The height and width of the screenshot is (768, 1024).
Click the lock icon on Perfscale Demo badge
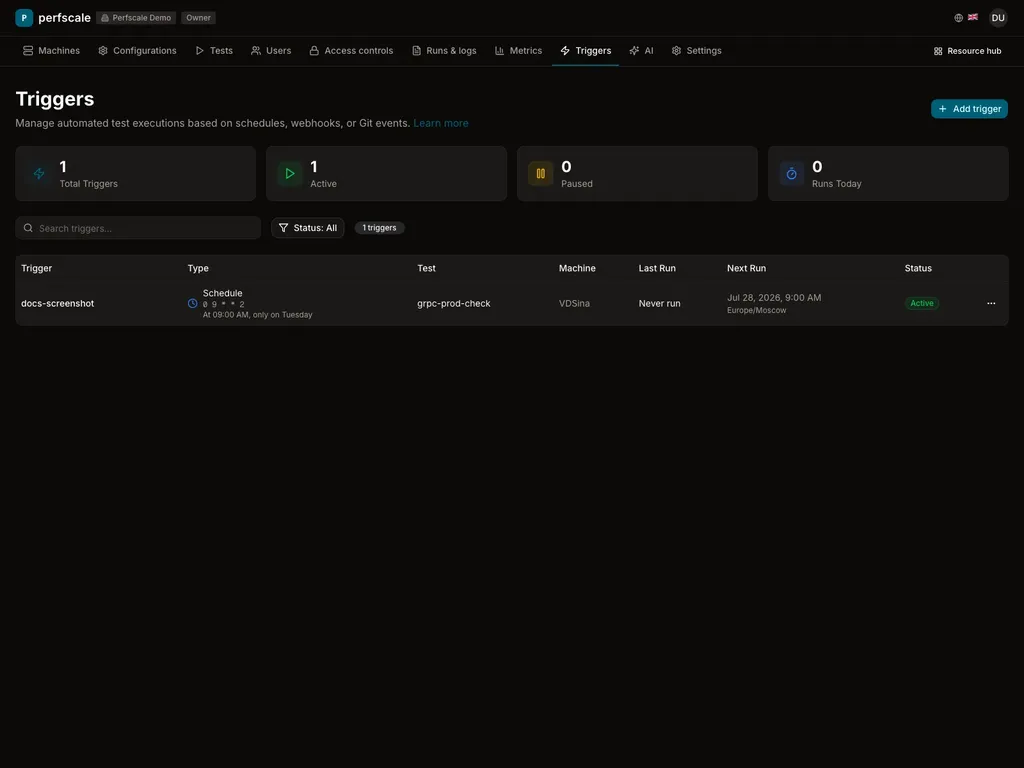(105, 18)
